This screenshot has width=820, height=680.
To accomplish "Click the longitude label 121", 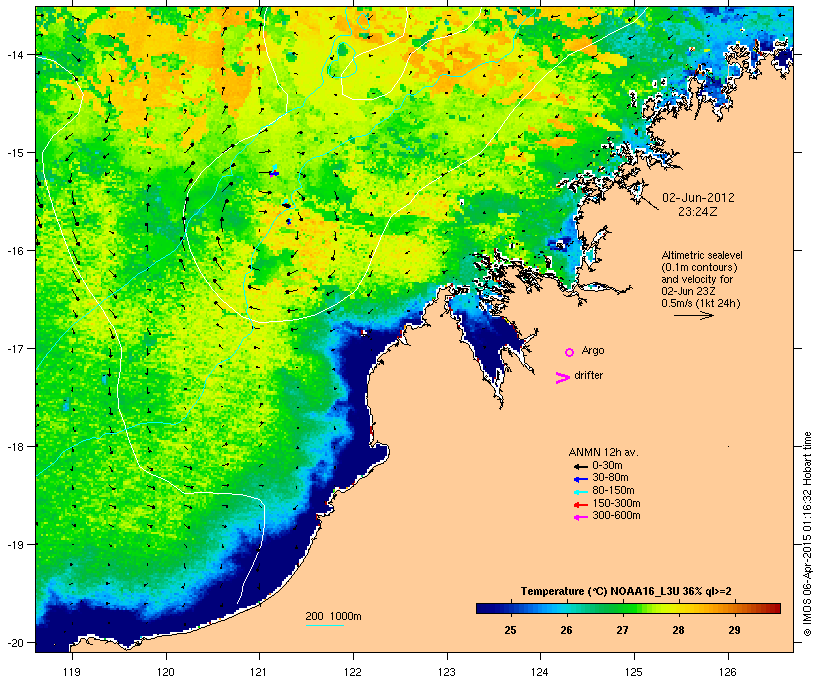I will click(x=259, y=672).
